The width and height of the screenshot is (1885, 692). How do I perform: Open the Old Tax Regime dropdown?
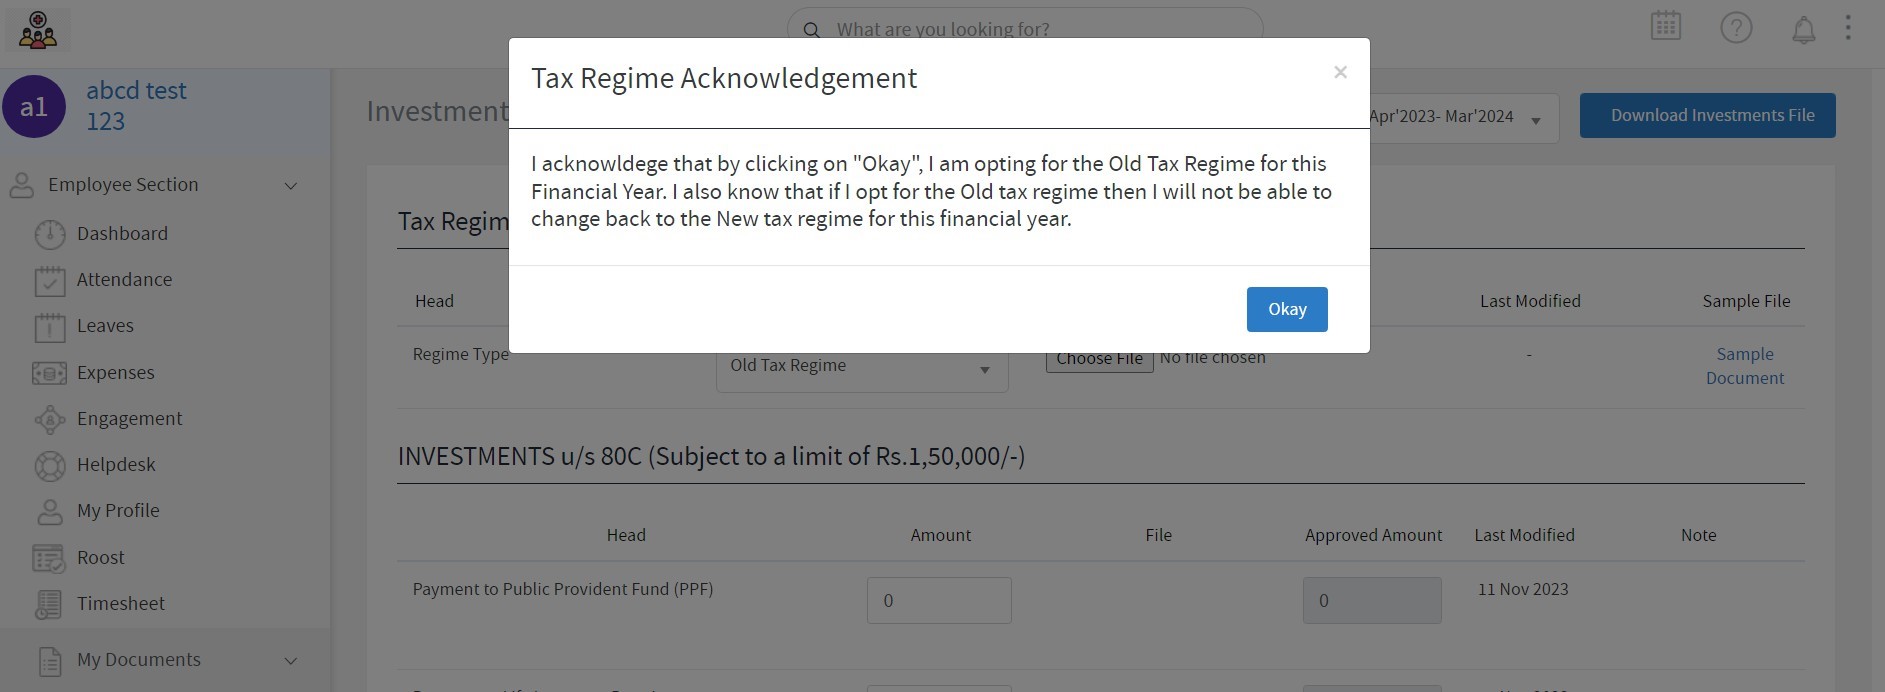coord(861,367)
